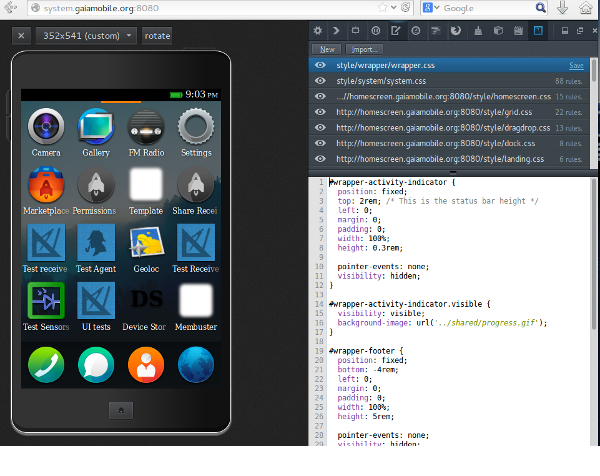Open the Debugger panel
Viewport: 600px width, 476px height.
point(376,31)
